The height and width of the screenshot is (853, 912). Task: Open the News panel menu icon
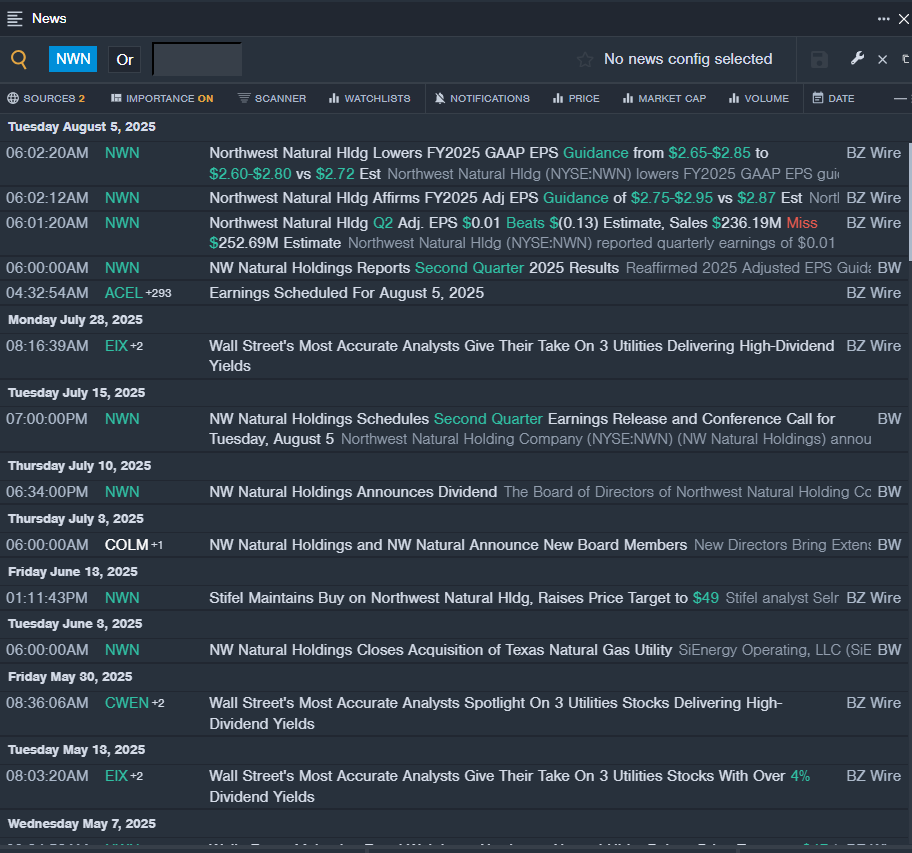tap(15, 19)
